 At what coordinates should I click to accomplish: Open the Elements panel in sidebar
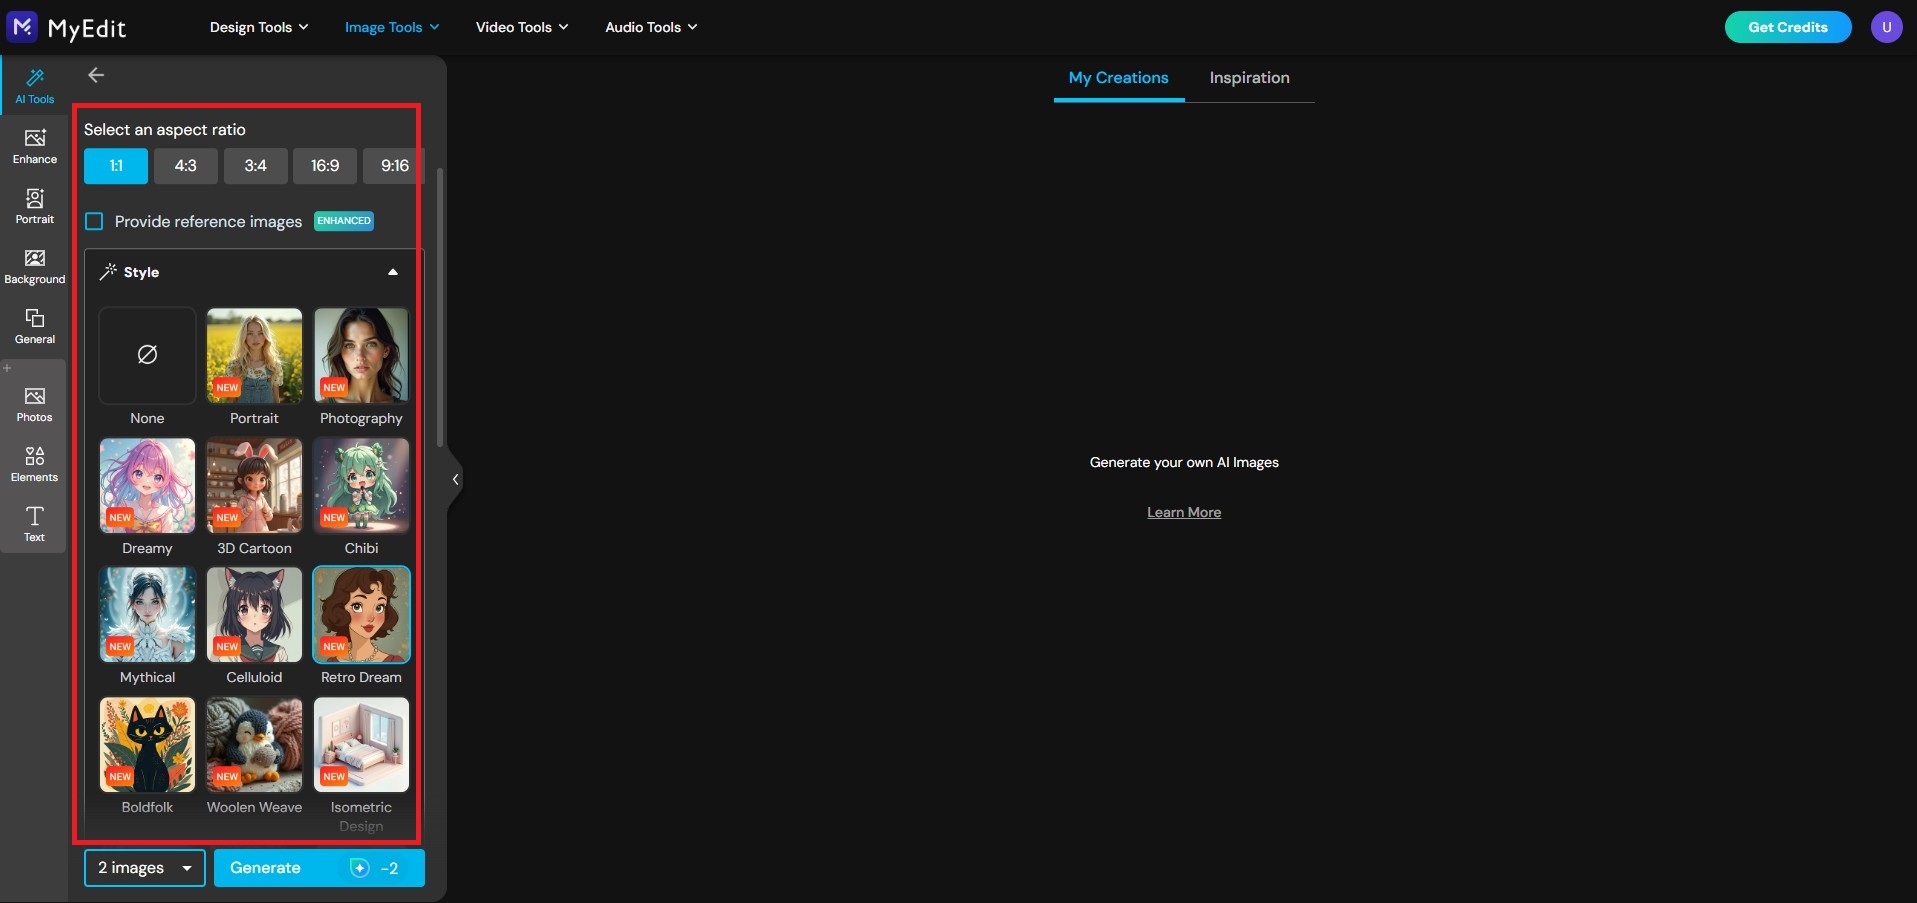35,464
